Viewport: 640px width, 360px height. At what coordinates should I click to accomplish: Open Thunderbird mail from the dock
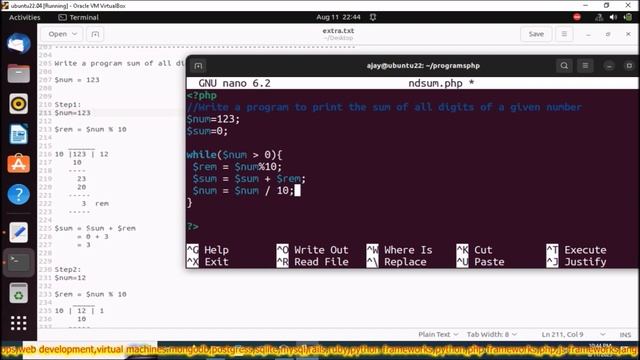[x=18, y=44]
